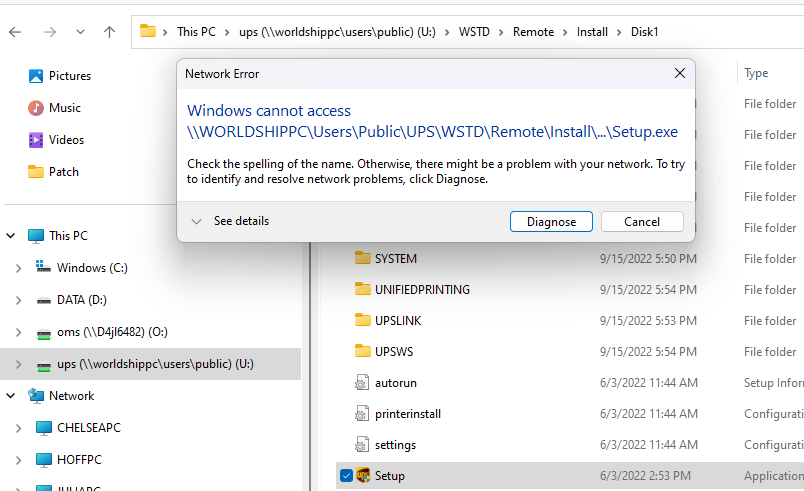Select Disk1 in the breadcrumb path
The height and width of the screenshot is (491, 804).
tap(645, 32)
